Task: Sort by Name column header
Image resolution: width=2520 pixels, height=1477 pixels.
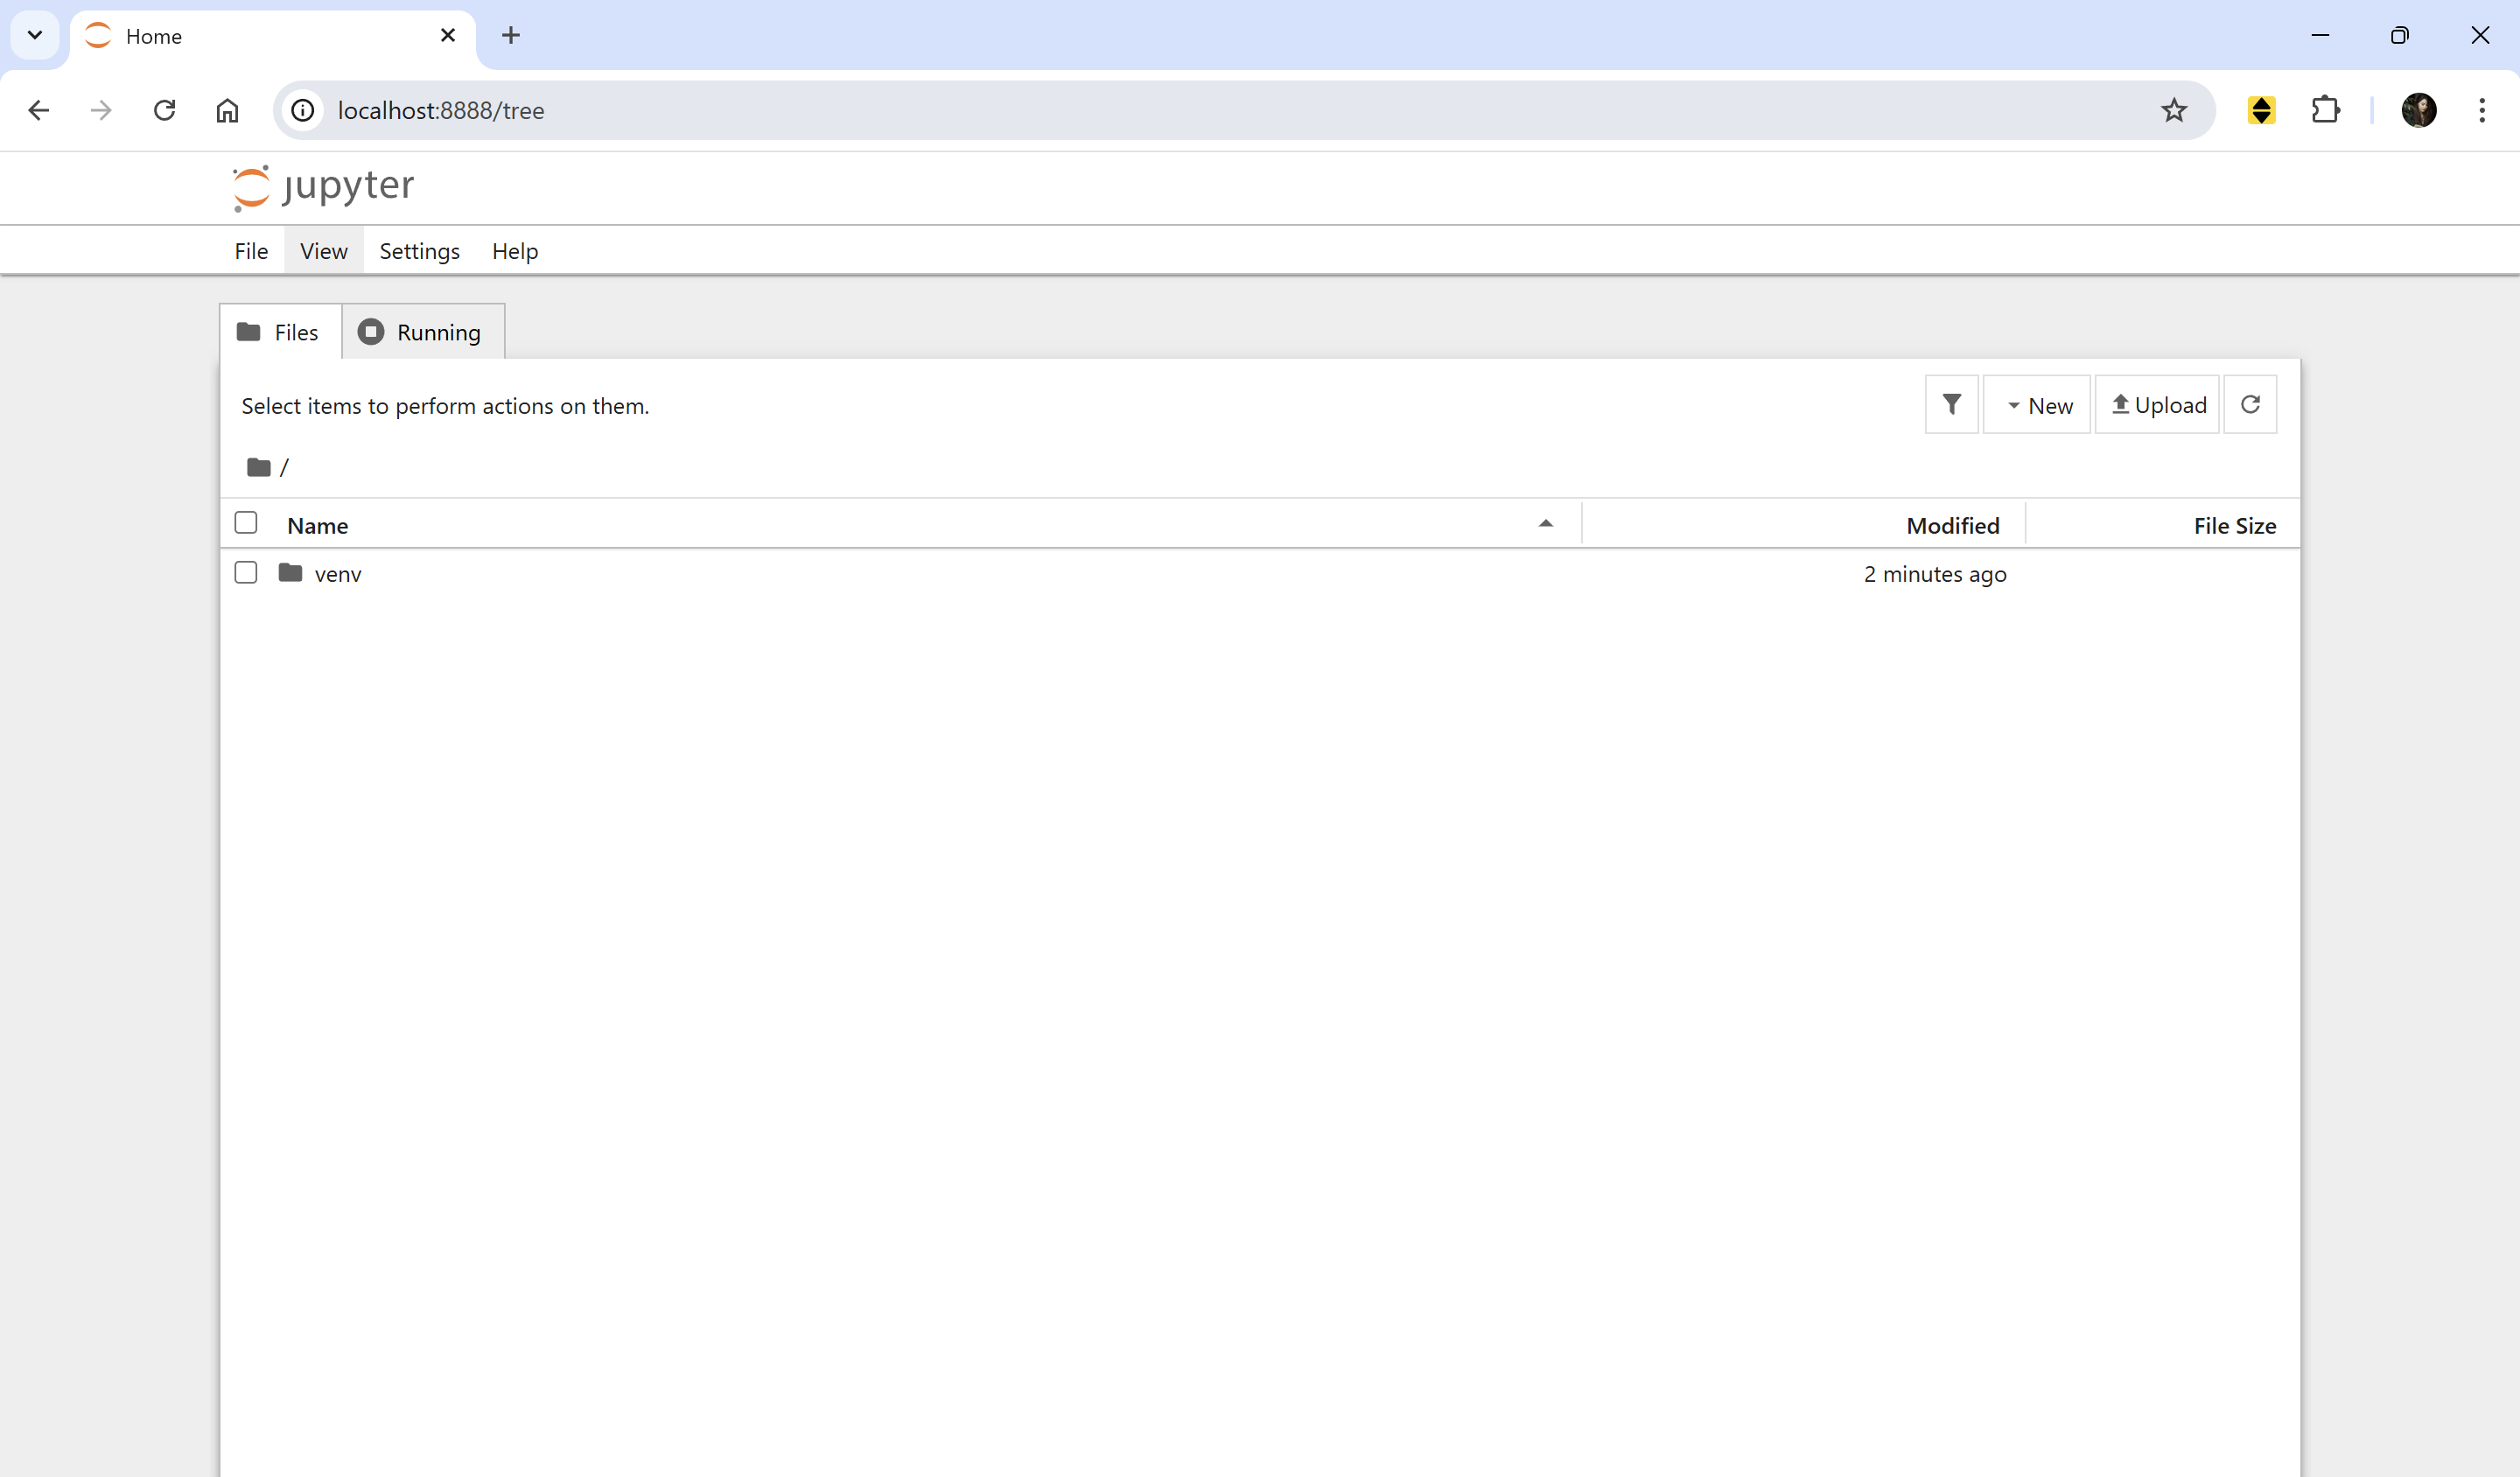Action: pos(318,525)
